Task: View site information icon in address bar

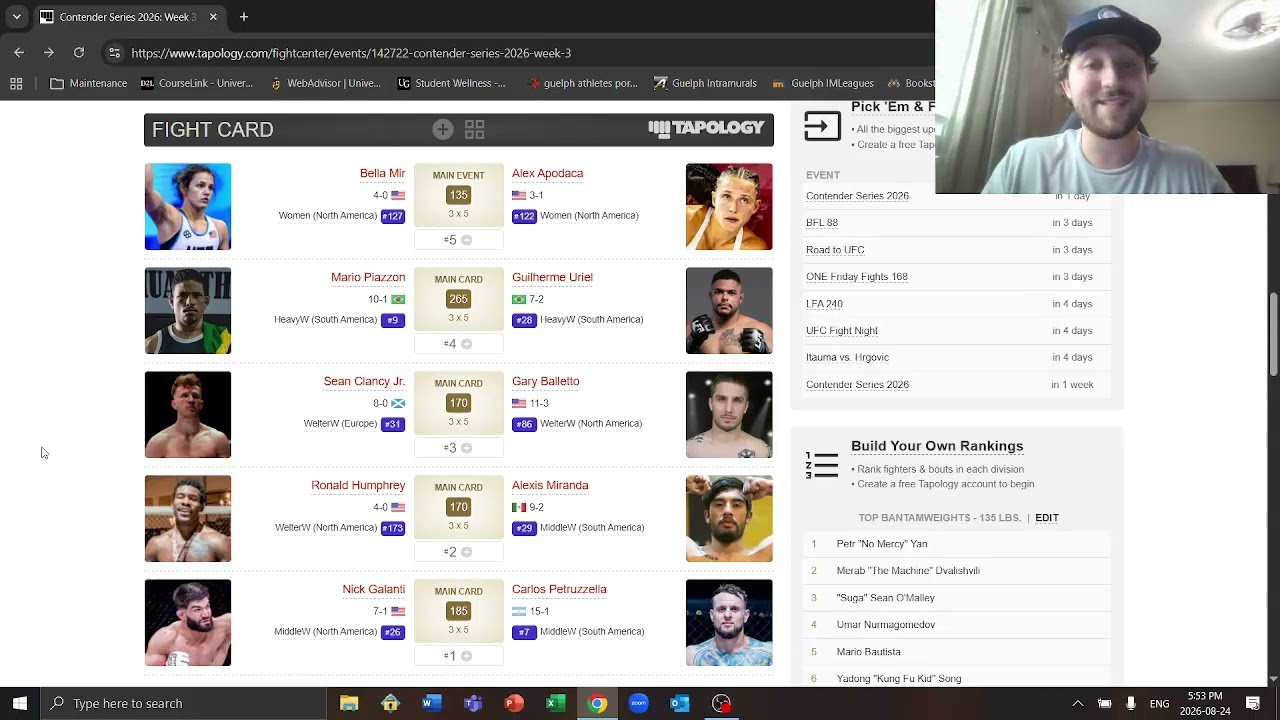Action: pos(115,53)
